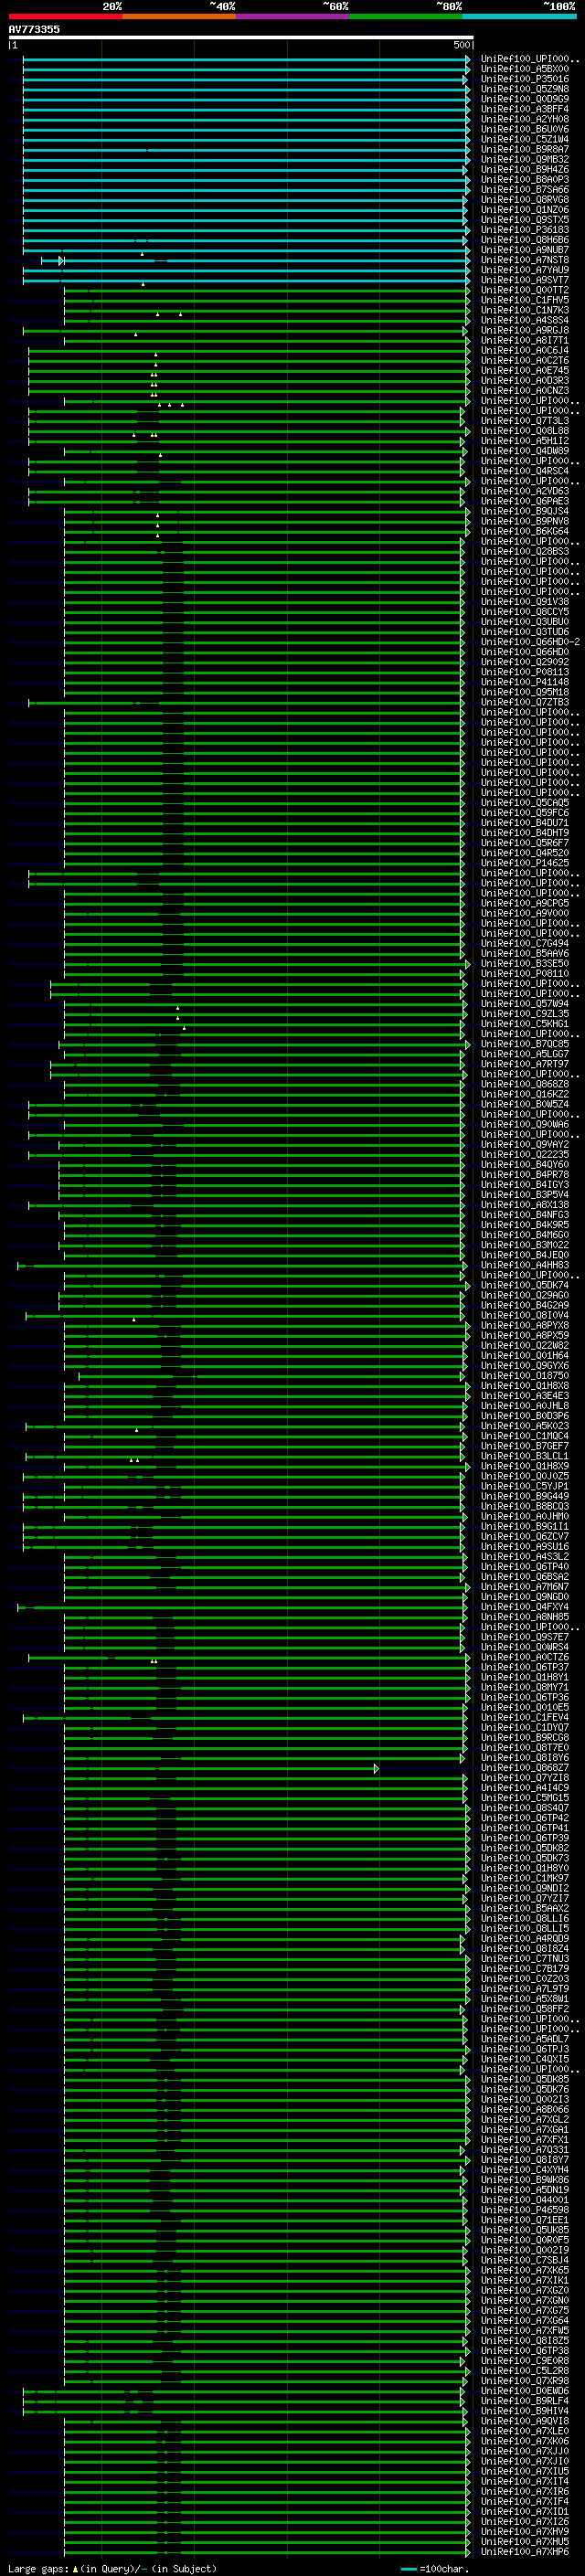Open hit UniRef100_A9RGJ8
The width and height of the screenshot is (585, 2576).
525,330
